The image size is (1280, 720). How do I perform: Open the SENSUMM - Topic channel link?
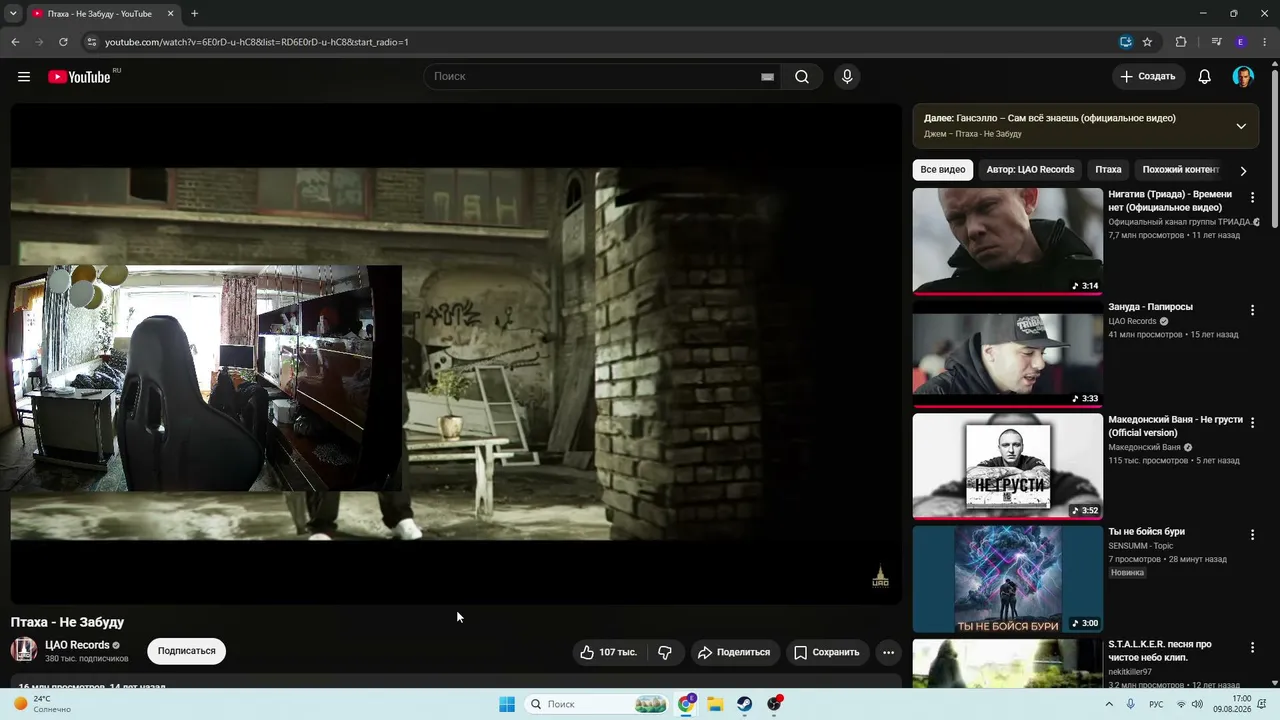pyautogui.click(x=1140, y=546)
